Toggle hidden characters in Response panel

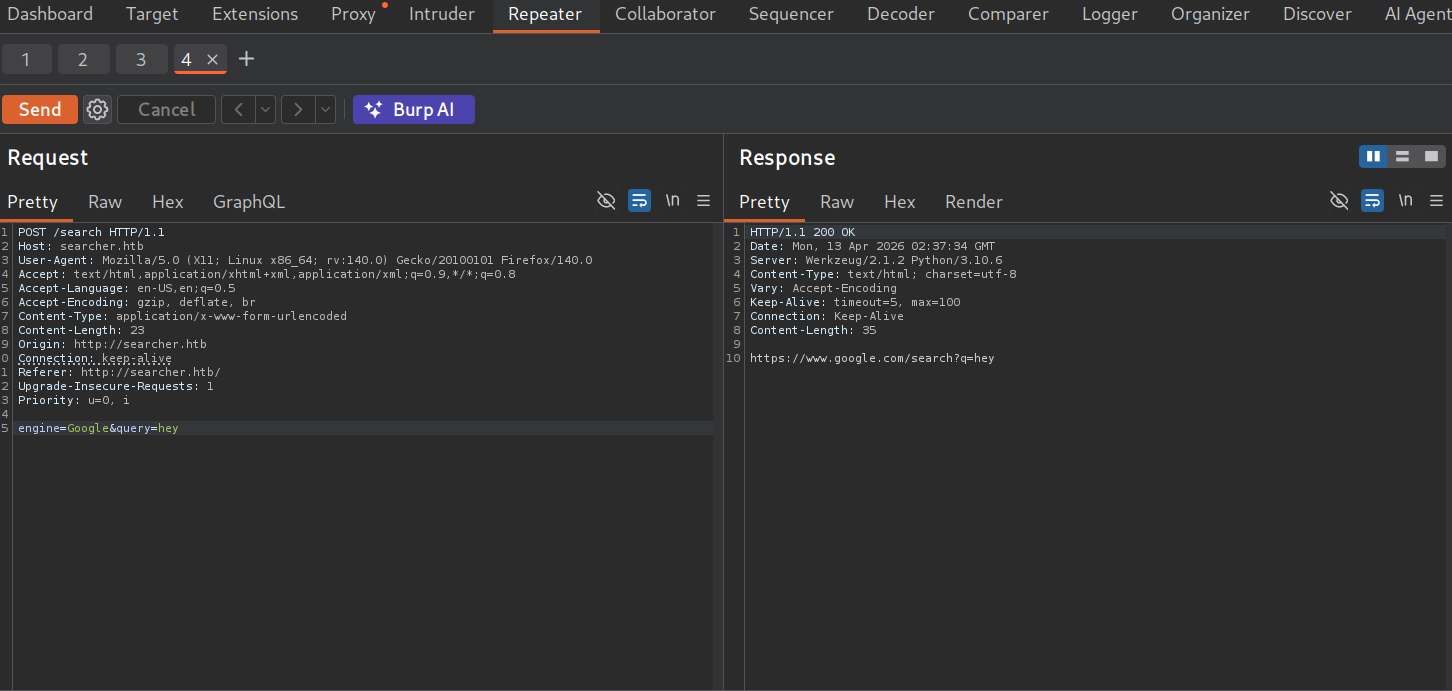(x=1339, y=201)
